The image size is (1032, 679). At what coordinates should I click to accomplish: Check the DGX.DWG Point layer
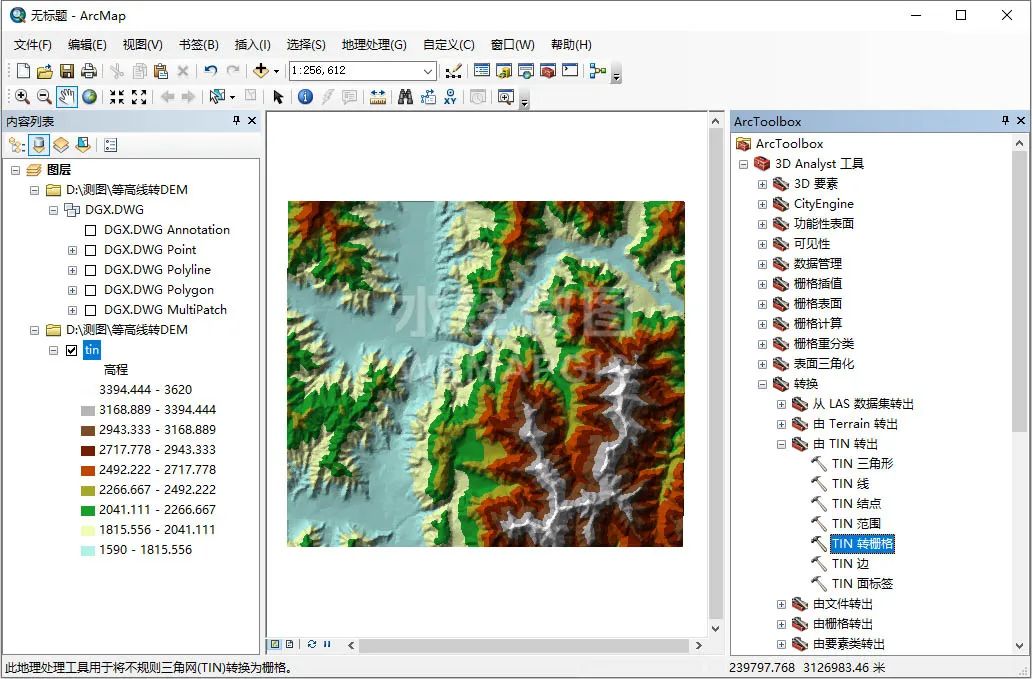[91, 250]
